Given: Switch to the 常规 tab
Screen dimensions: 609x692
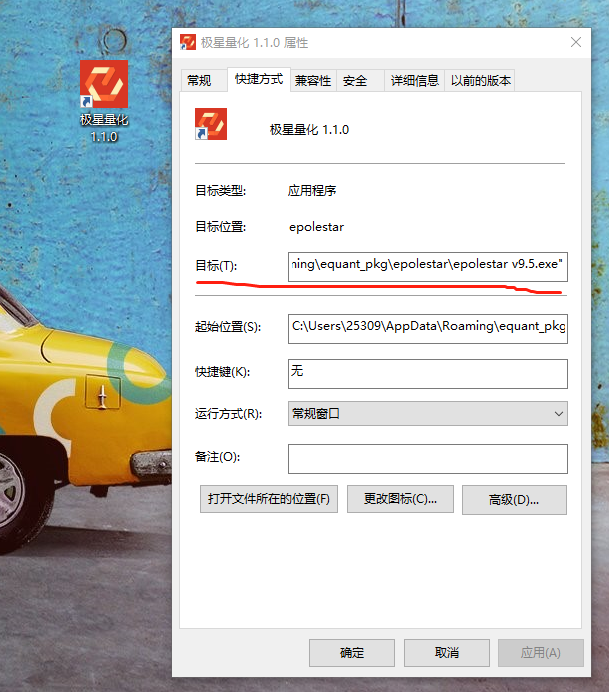Looking at the screenshot, I should (203, 80).
